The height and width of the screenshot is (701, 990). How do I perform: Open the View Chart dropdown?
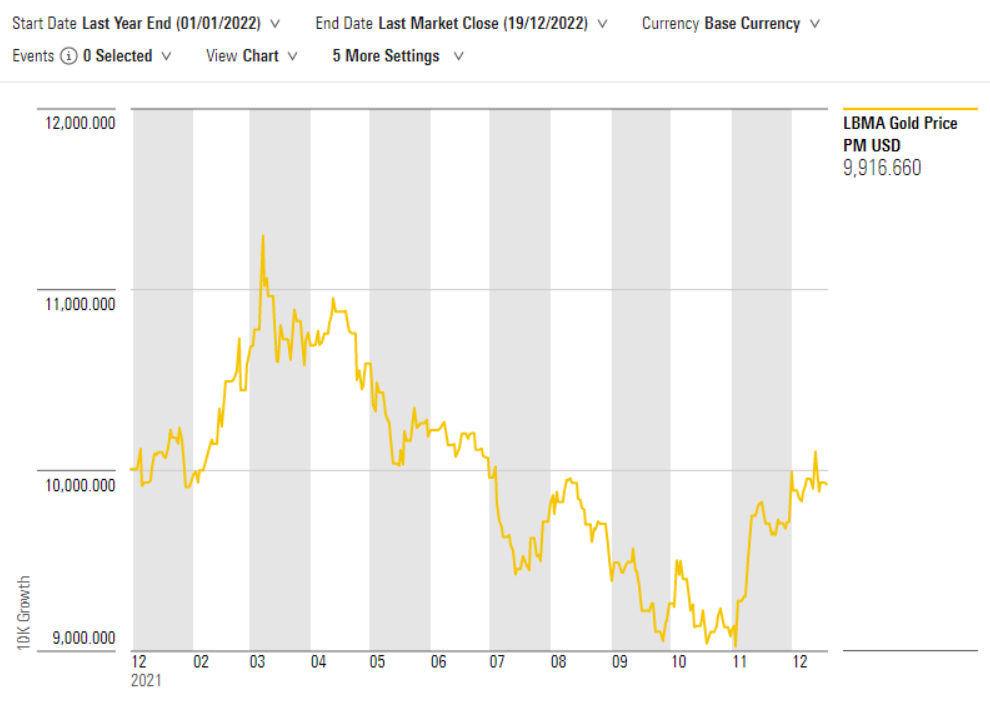click(251, 56)
